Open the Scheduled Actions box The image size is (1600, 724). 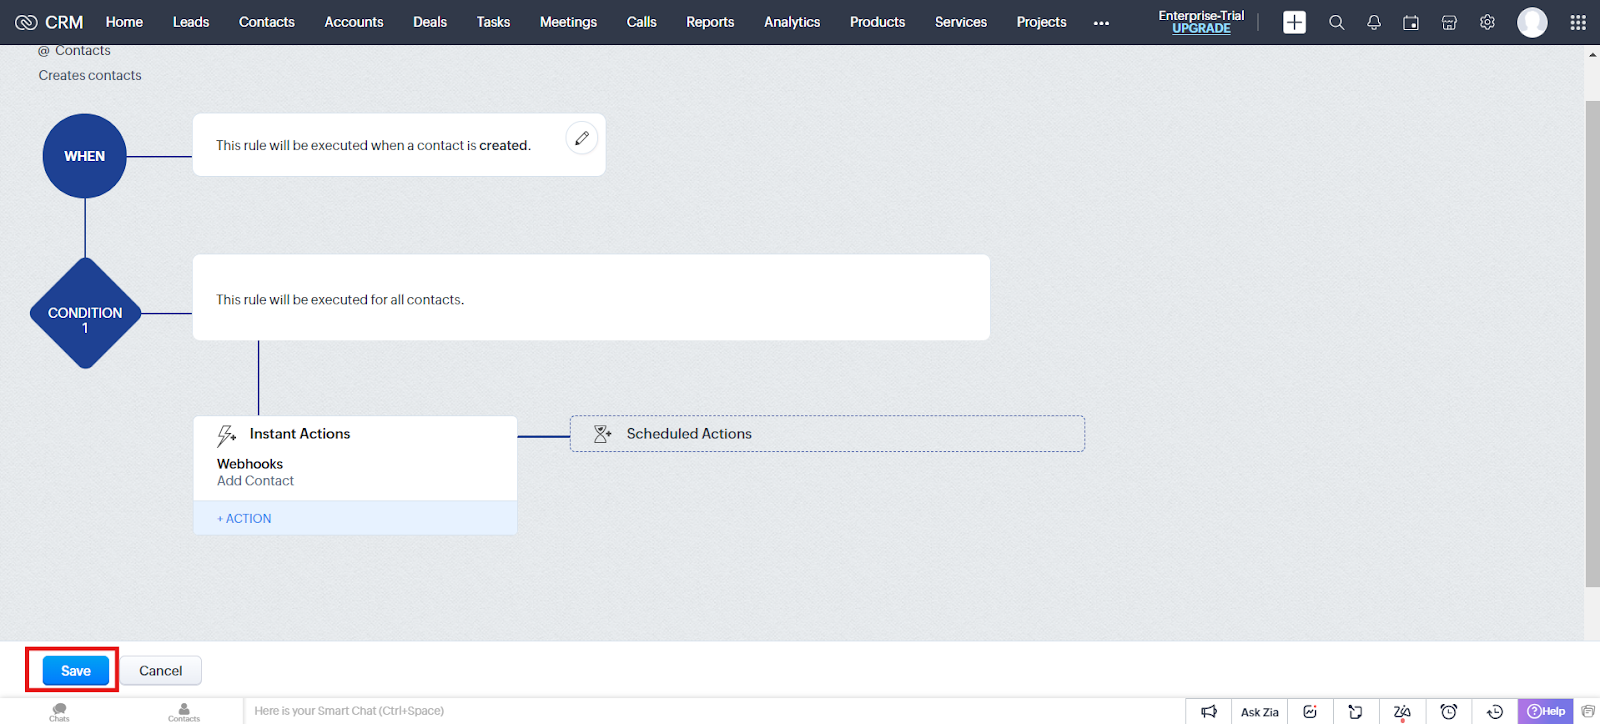coord(827,434)
